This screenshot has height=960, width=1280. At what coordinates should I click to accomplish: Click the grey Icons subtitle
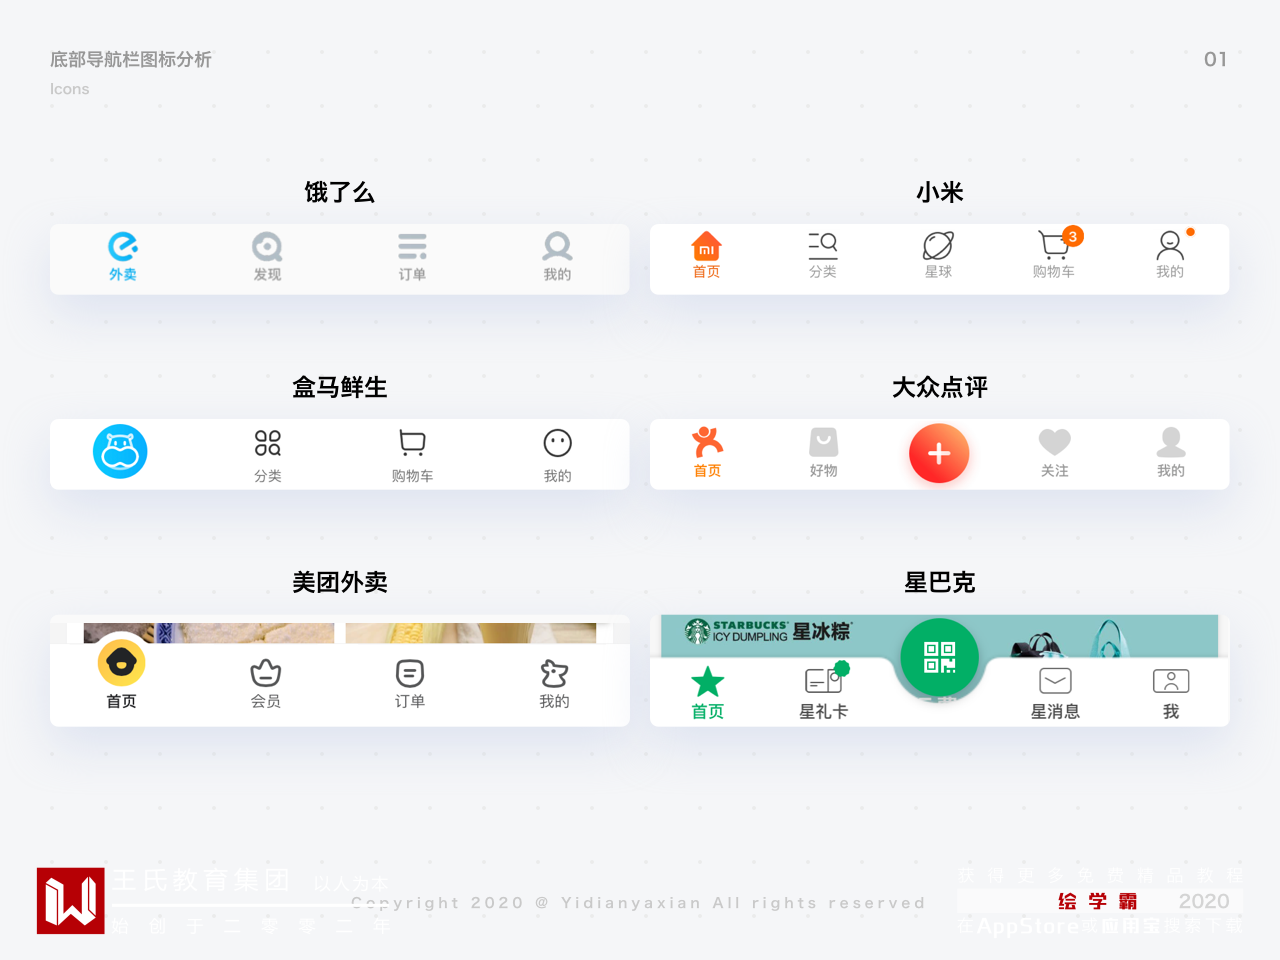(70, 89)
